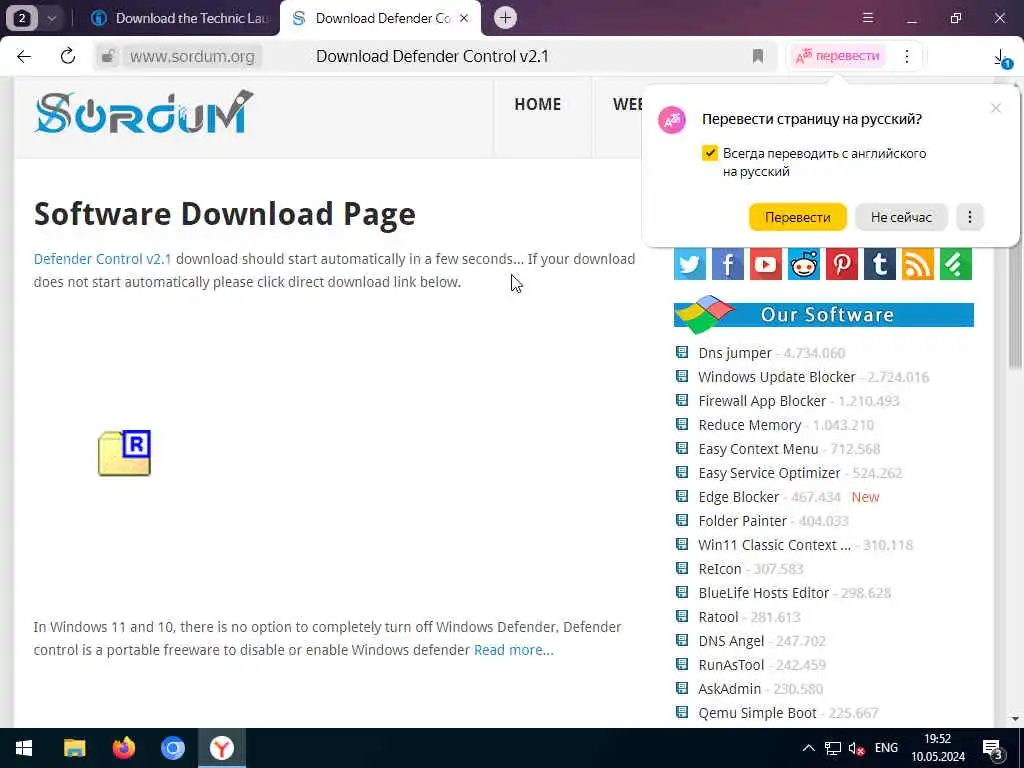Click the Sordum logo
This screenshot has width=1024, height=768.
click(x=143, y=112)
